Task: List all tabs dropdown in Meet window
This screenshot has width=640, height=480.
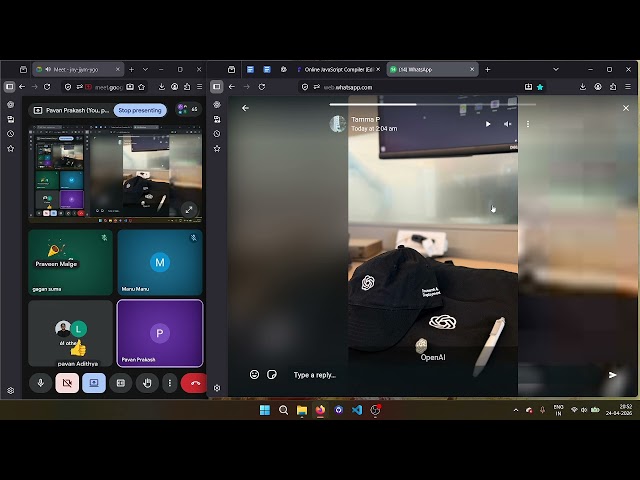Action: point(145,69)
